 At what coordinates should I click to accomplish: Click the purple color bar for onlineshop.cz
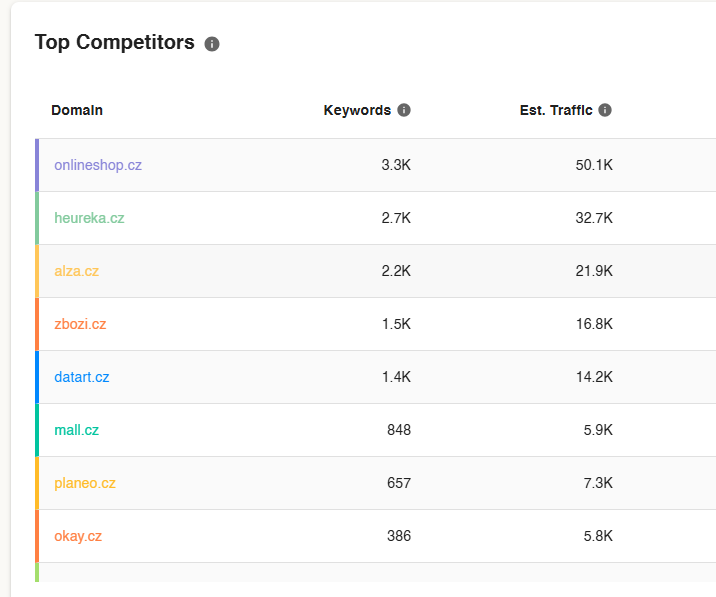37,165
